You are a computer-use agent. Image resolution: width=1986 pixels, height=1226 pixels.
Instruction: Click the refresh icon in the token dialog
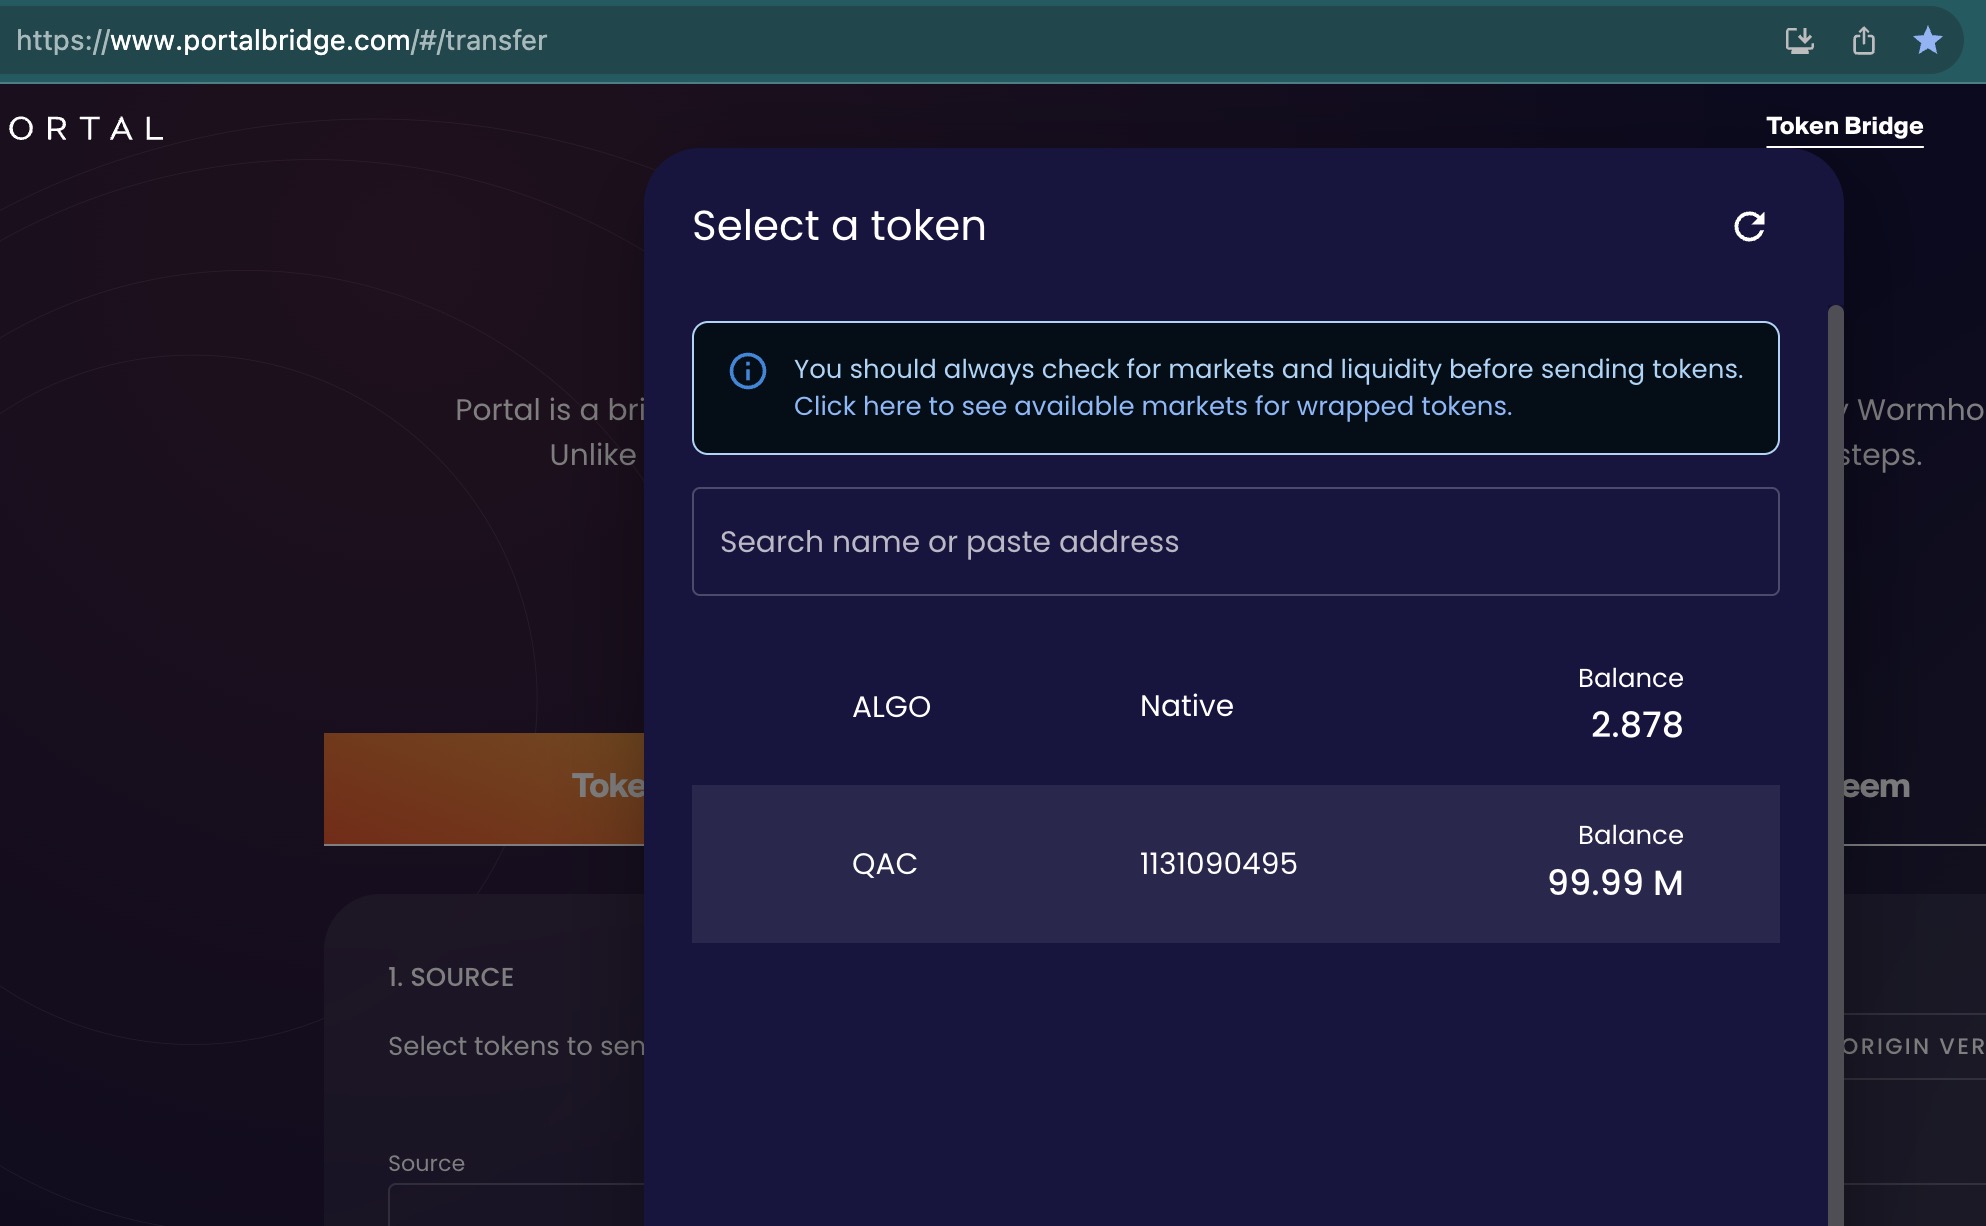1750,227
